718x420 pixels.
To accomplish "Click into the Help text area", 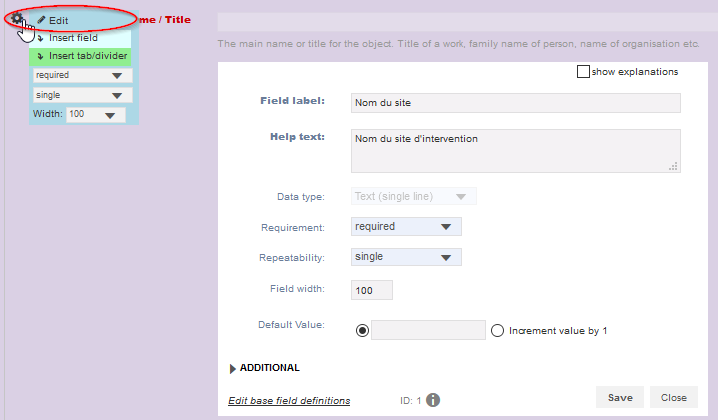I will 515,150.
